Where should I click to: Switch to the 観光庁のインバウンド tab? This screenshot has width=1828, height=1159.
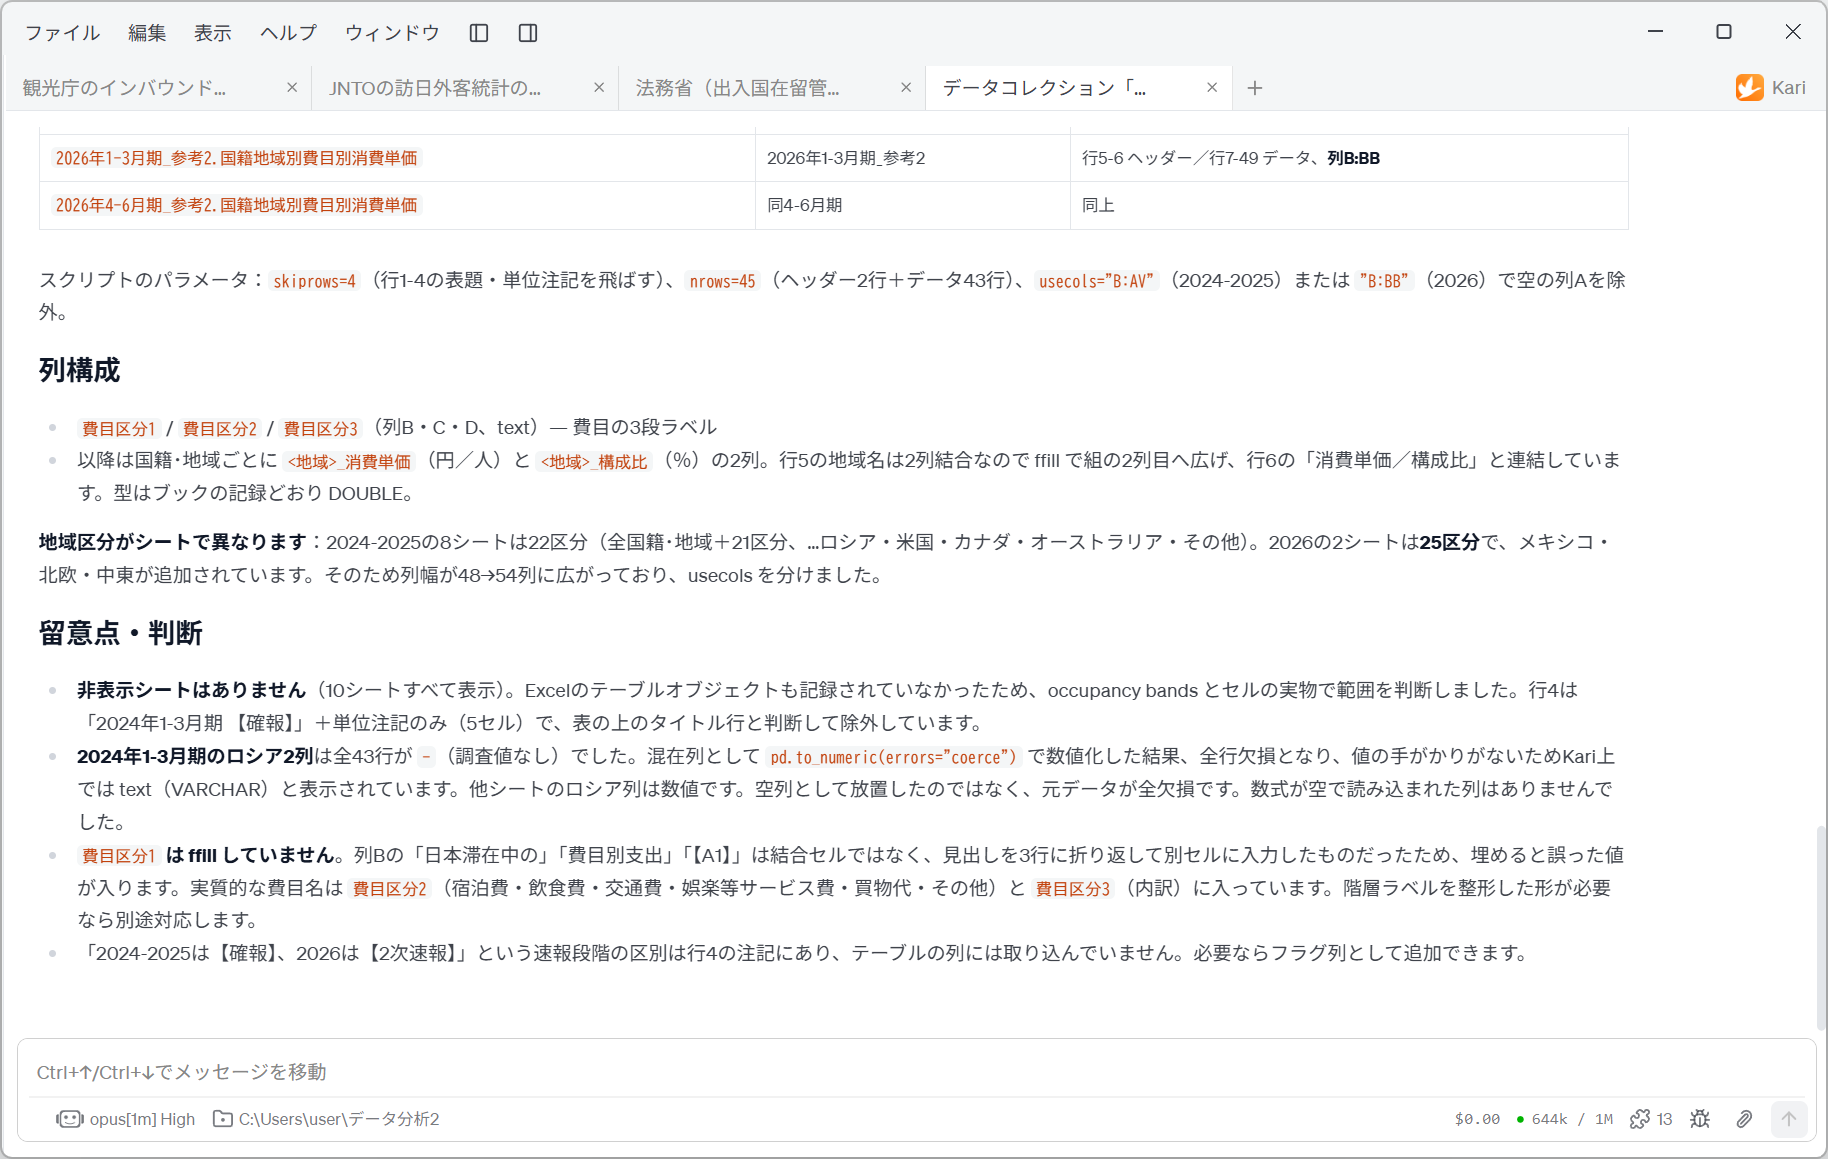coord(124,88)
